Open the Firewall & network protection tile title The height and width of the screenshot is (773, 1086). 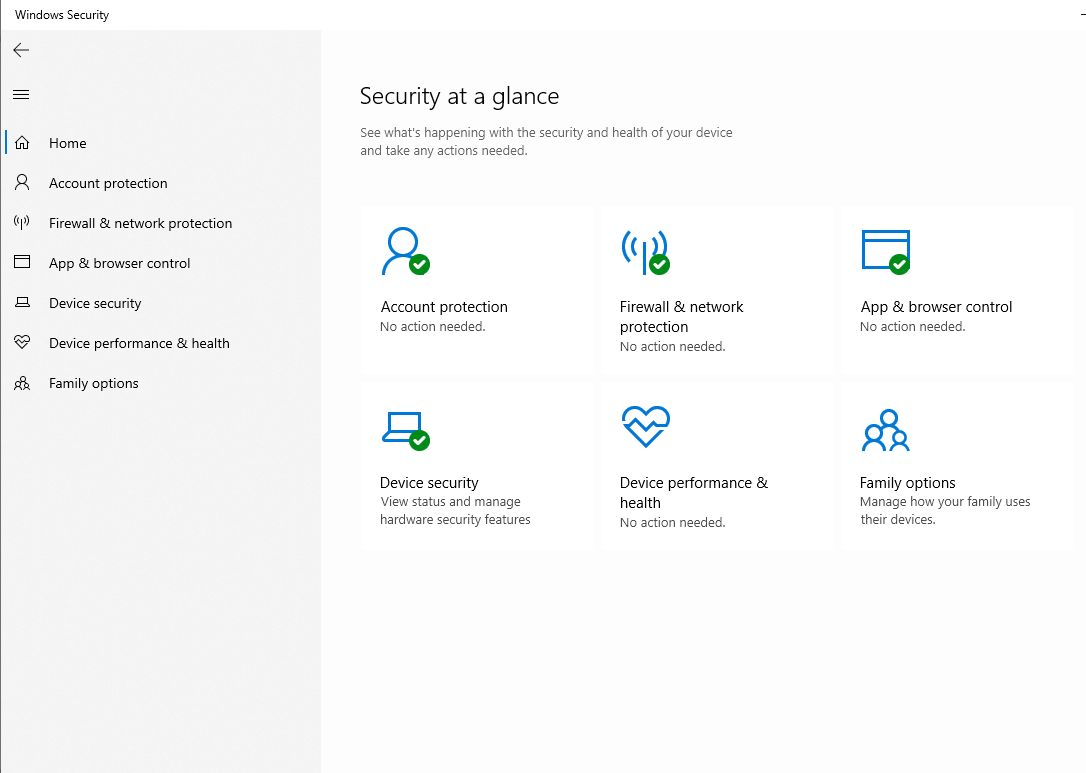tap(682, 317)
